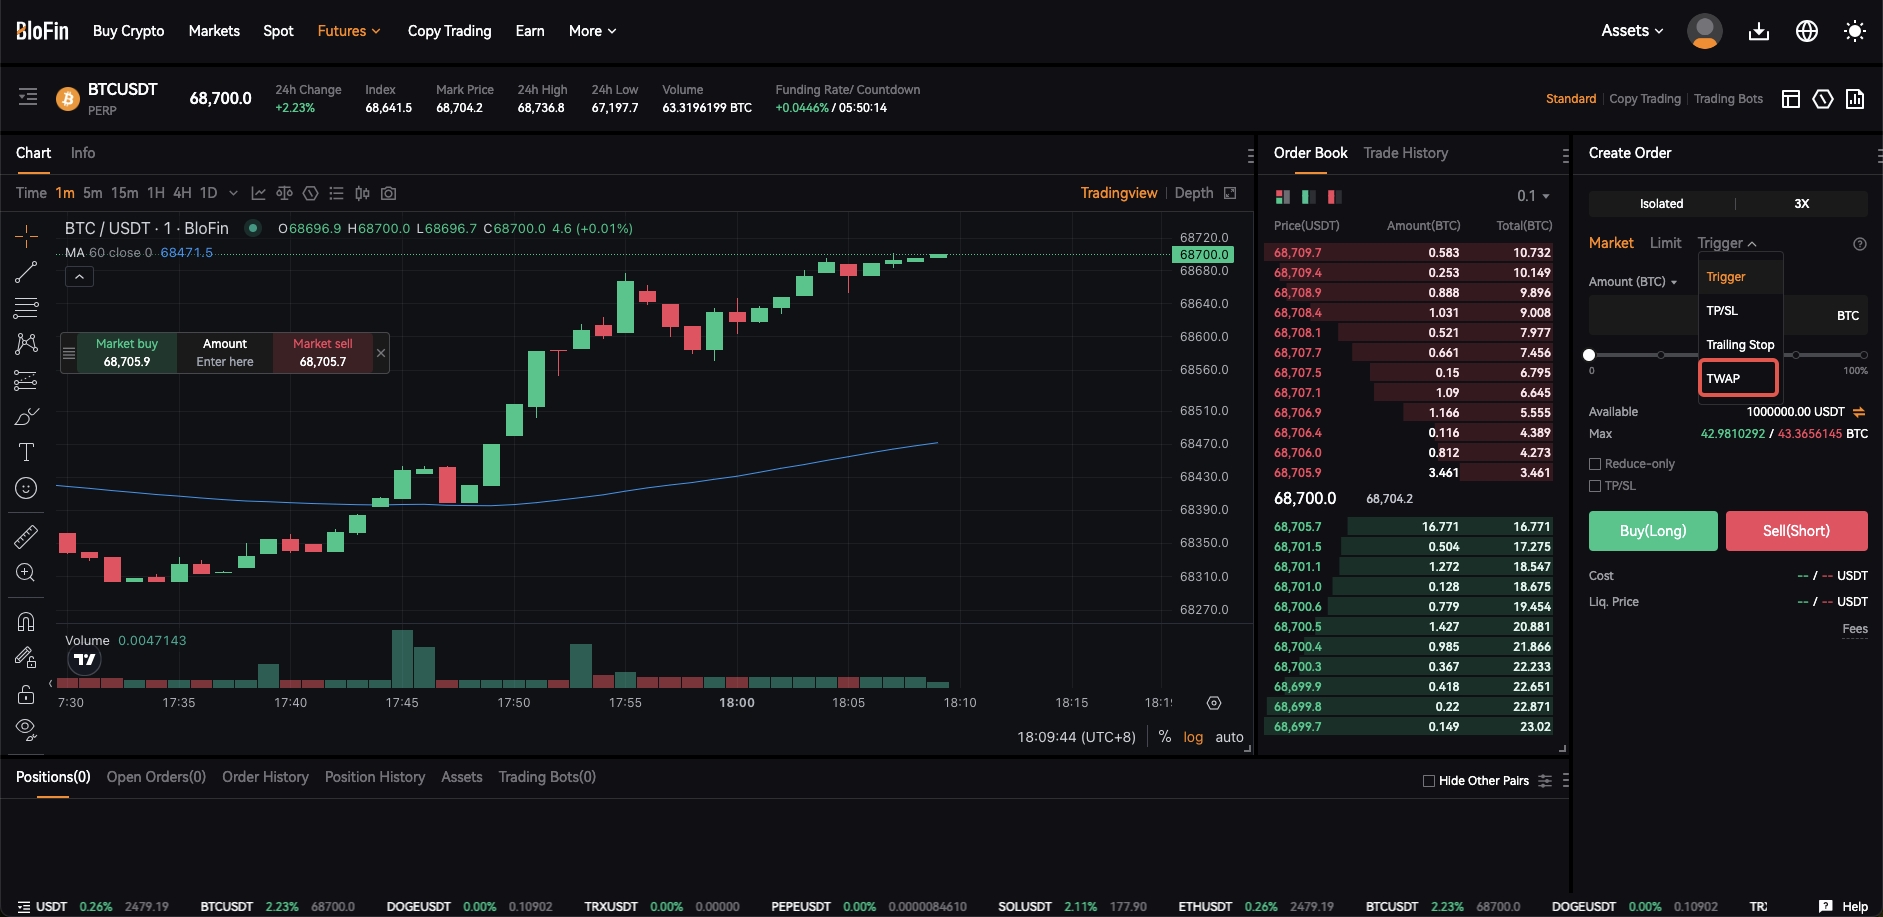Viewport: 1883px width, 917px height.
Task: Select Trailing Stop order type
Action: [x=1740, y=345]
